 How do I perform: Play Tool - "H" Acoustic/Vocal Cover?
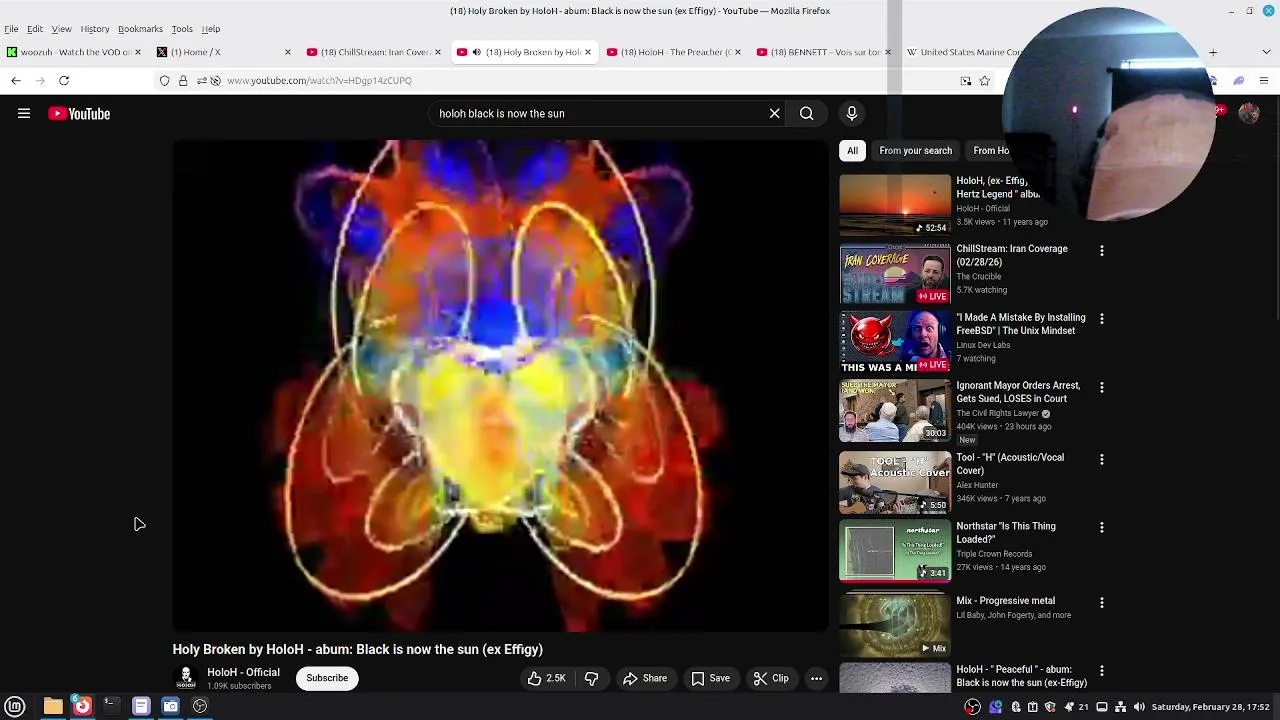pyautogui.click(x=895, y=482)
